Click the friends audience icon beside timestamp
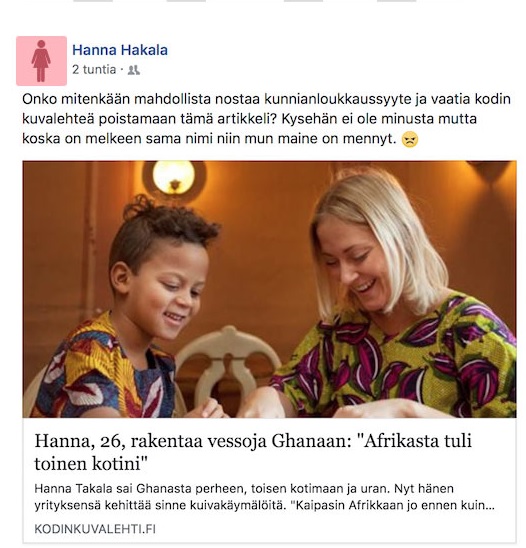The image size is (526, 548). pyautogui.click(x=134, y=70)
